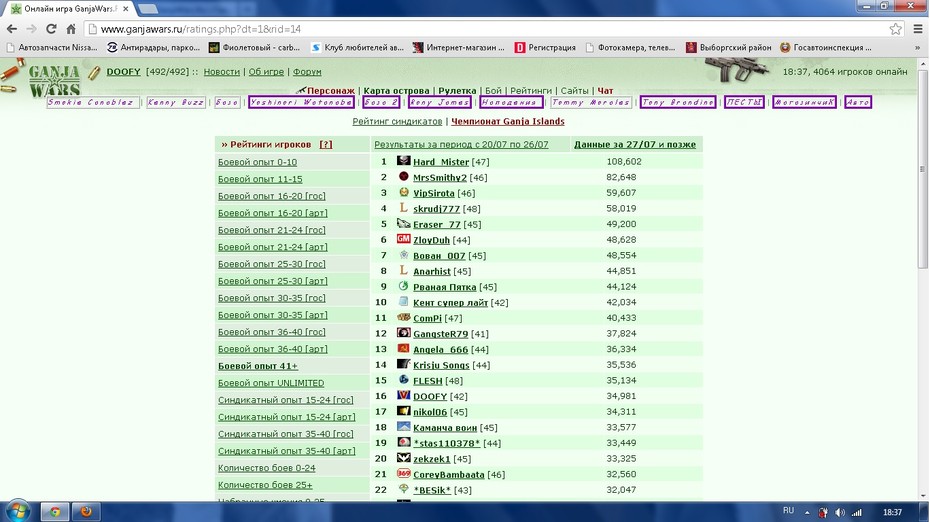
Task: Open the Windows Start orb
Action: [x=17, y=511]
